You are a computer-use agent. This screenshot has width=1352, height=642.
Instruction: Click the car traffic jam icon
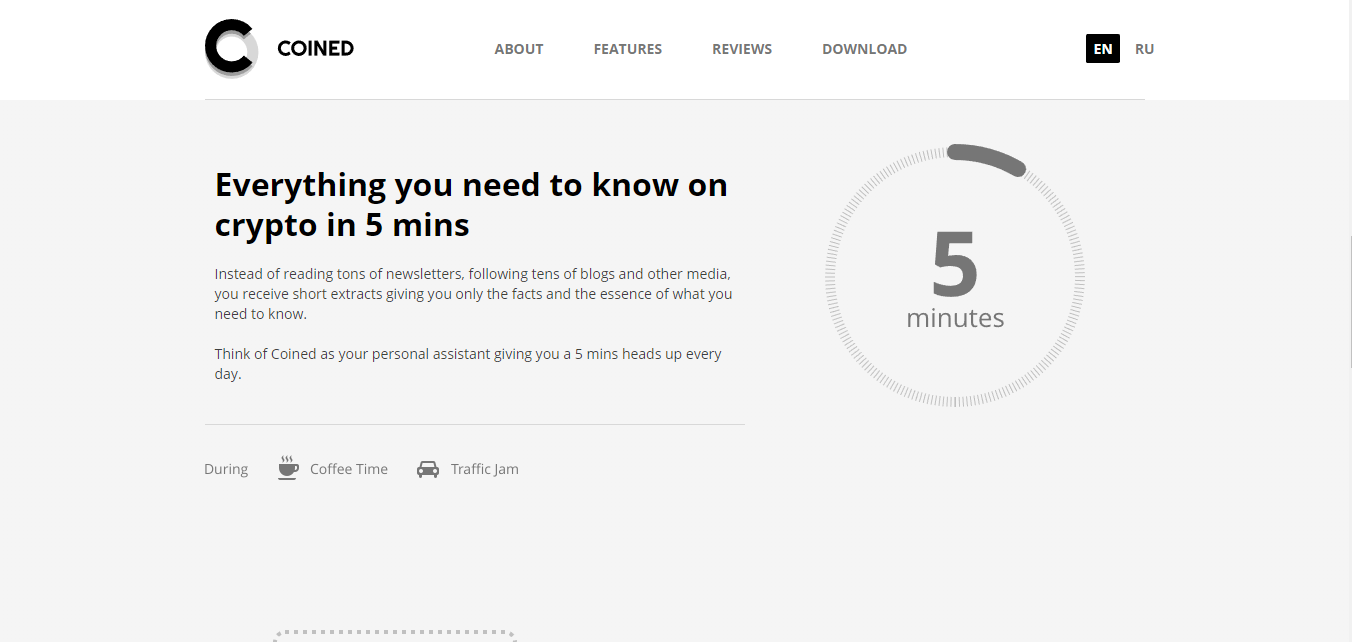[428, 469]
